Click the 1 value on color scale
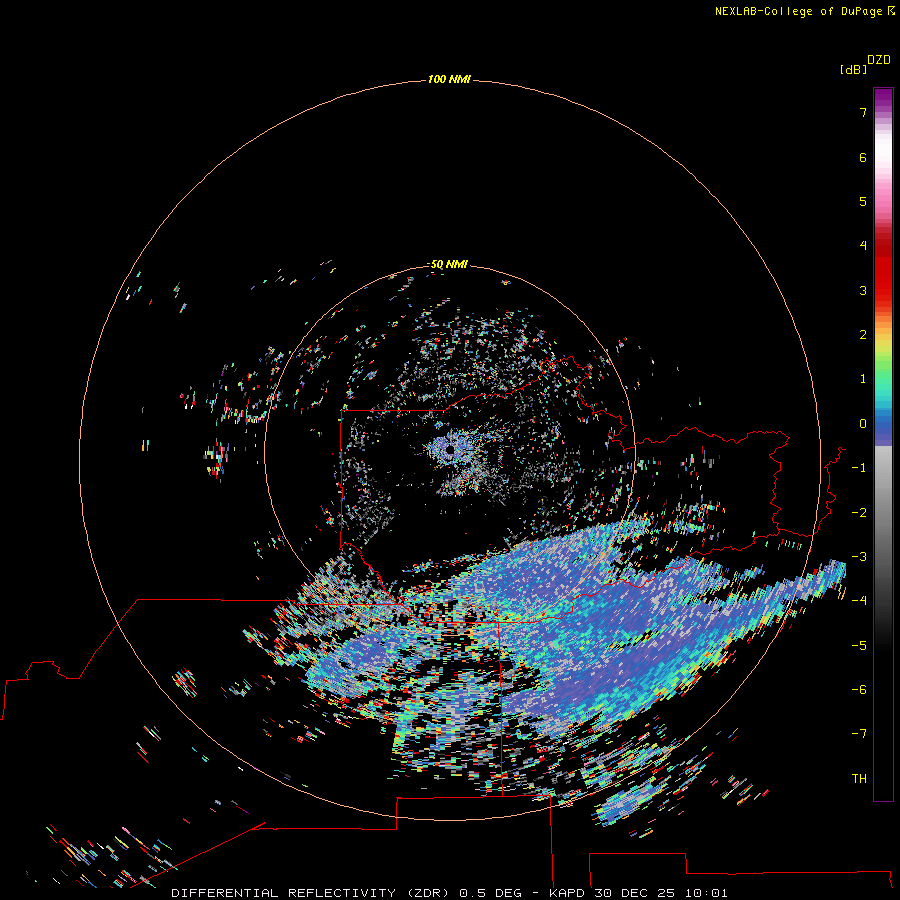Image resolution: width=900 pixels, height=900 pixels. pos(863,379)
